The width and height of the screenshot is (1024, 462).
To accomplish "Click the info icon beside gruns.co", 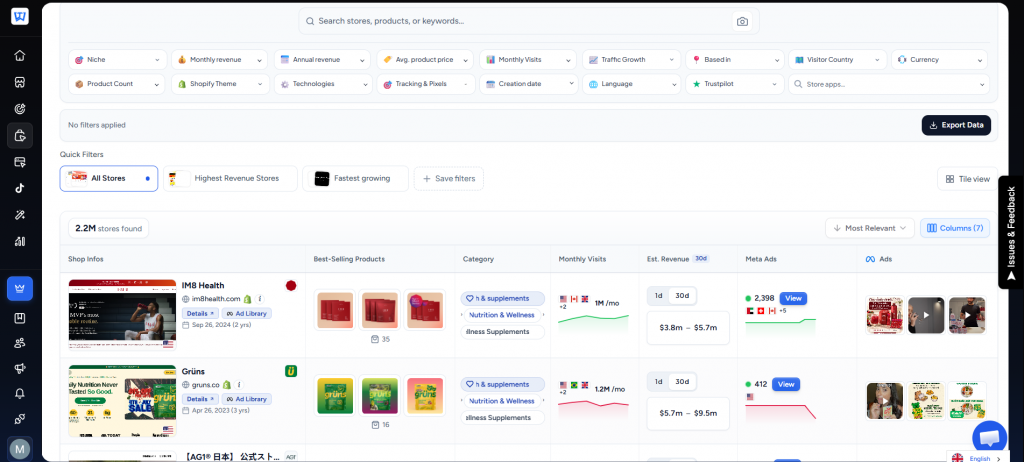I will coord(239,385).
